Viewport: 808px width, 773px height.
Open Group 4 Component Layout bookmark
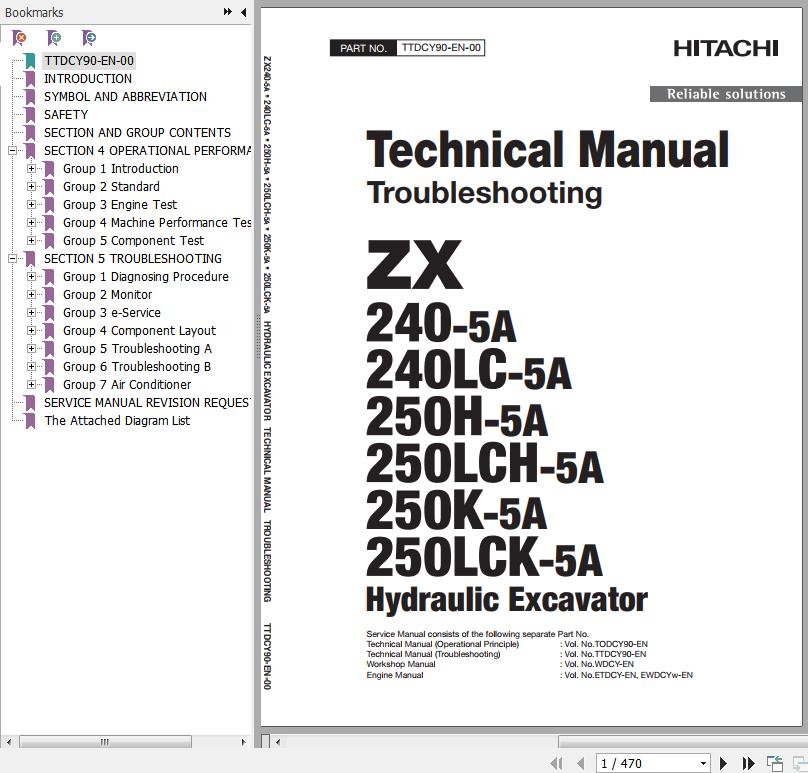click(140, 331)
